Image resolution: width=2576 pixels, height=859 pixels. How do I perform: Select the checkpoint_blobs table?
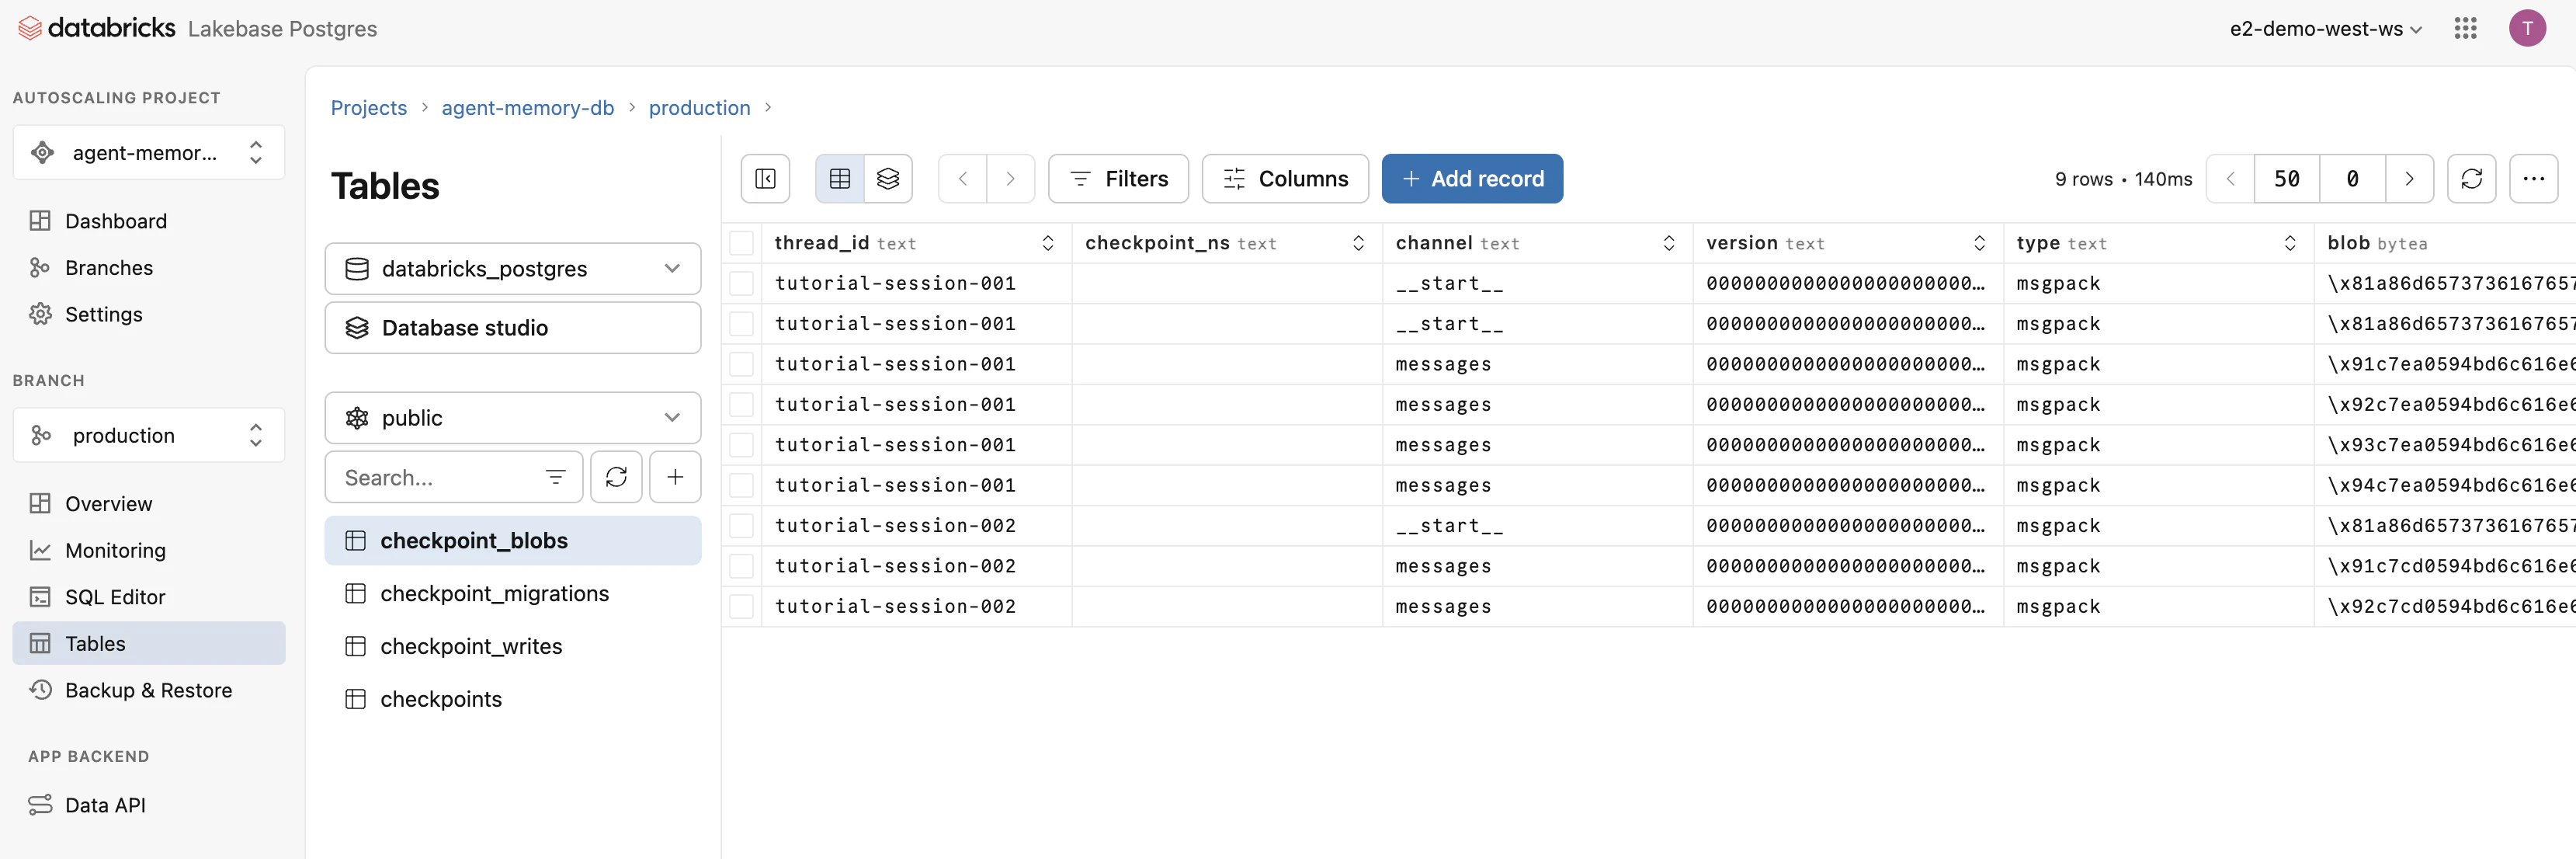[513, 540]
